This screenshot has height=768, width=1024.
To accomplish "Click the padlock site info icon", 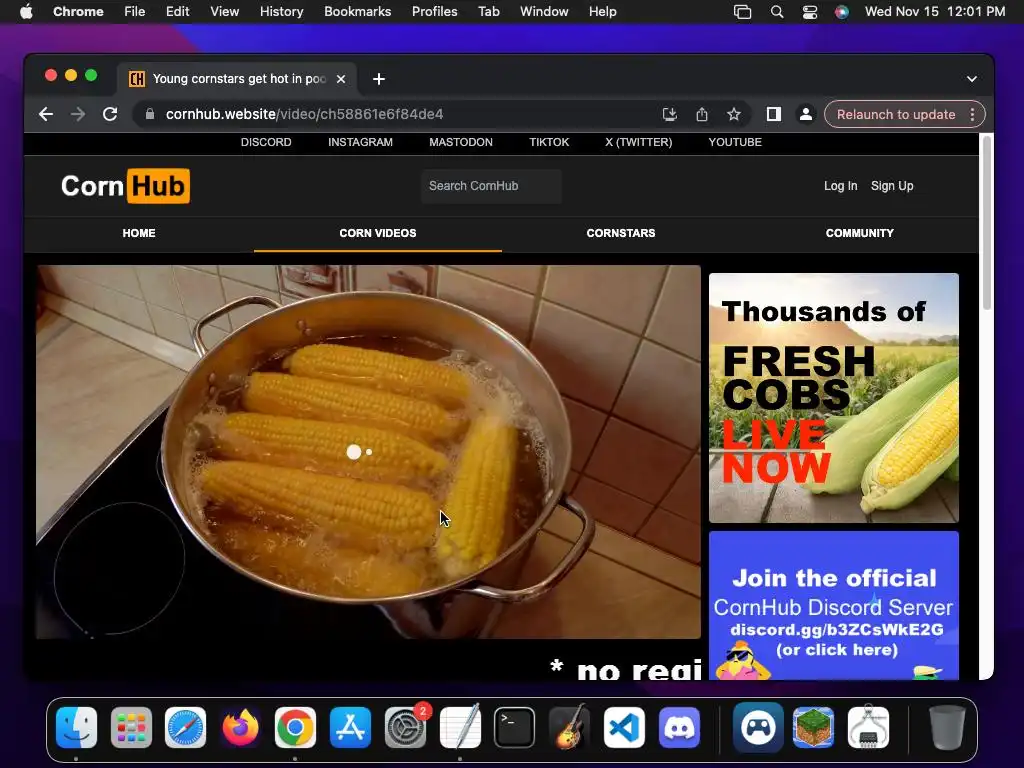I will [150, 114].
